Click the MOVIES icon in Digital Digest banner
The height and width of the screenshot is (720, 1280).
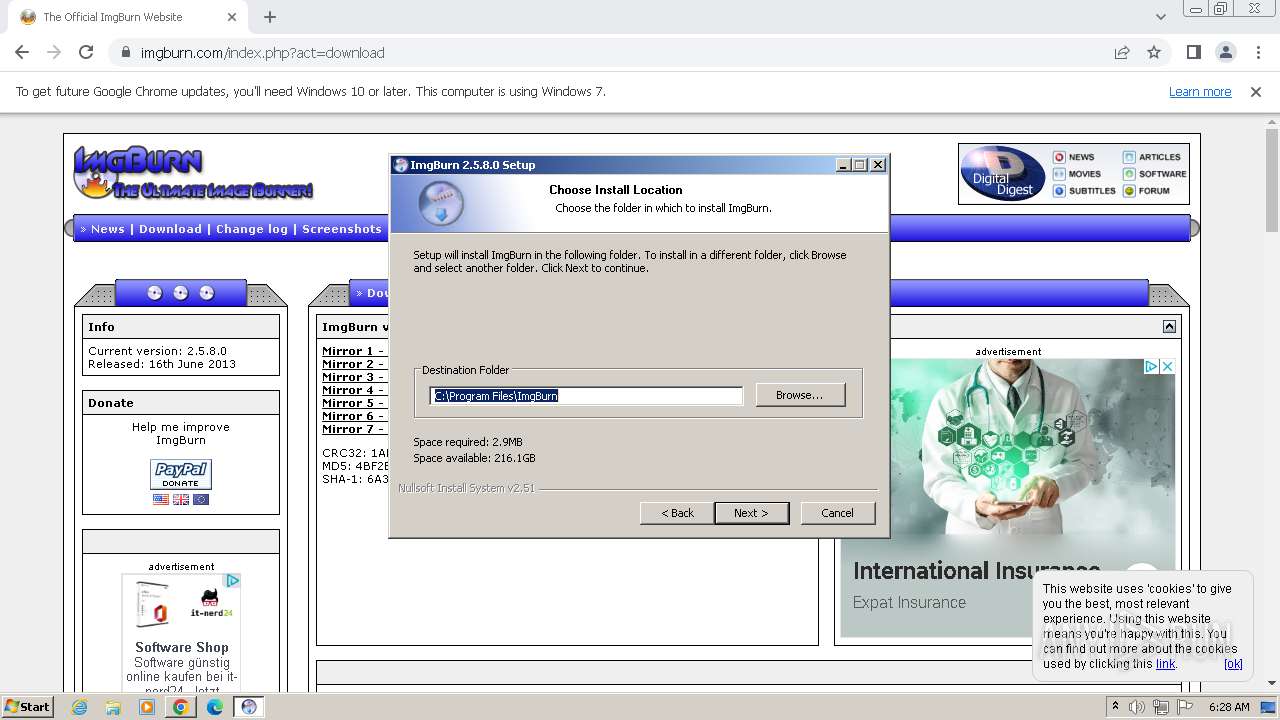[x=1059, y=174]
